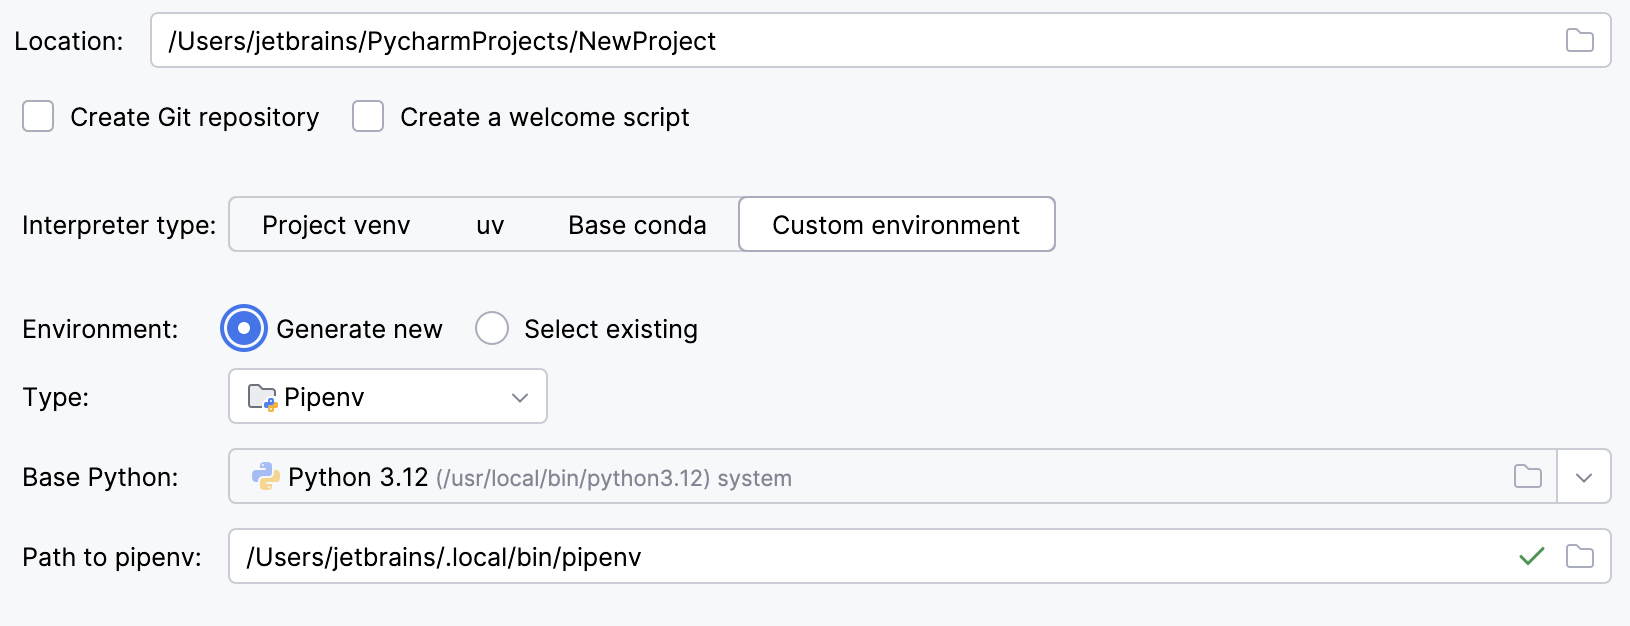Click the Pipenv folder icon in Type
1630x626 pixels.
point(262,397)
